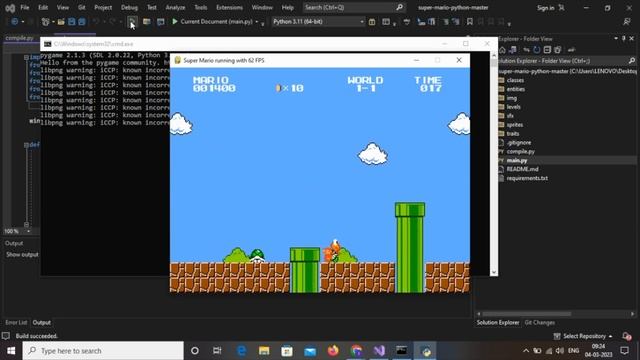The height and width of the screenshot is (360, 640).
Task: Click the New Item toolbar icon
Action: coord(46,22)
